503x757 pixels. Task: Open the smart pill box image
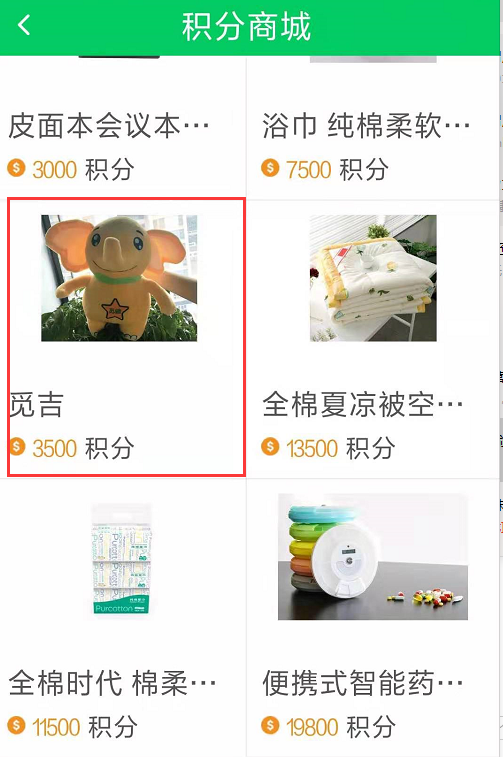point(373,557)
